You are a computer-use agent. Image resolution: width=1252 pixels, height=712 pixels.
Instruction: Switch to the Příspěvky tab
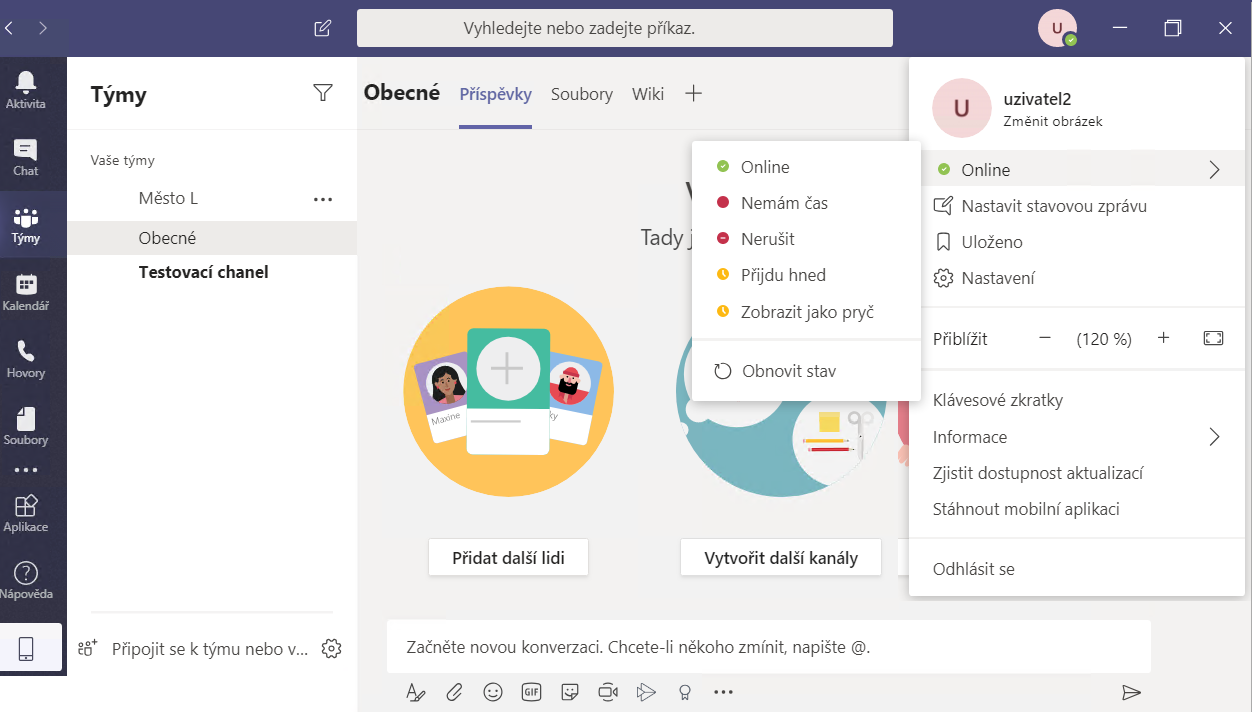pos(495,94)
